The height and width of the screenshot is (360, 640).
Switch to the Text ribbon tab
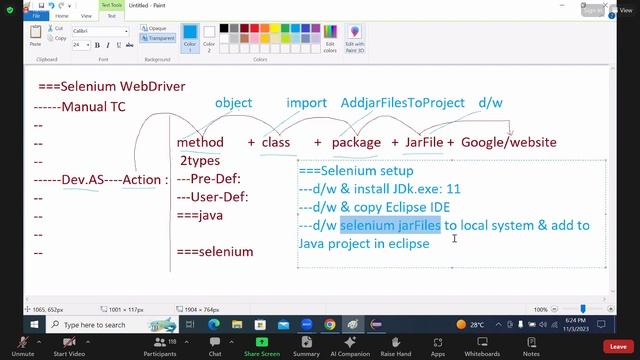point(111,16)
